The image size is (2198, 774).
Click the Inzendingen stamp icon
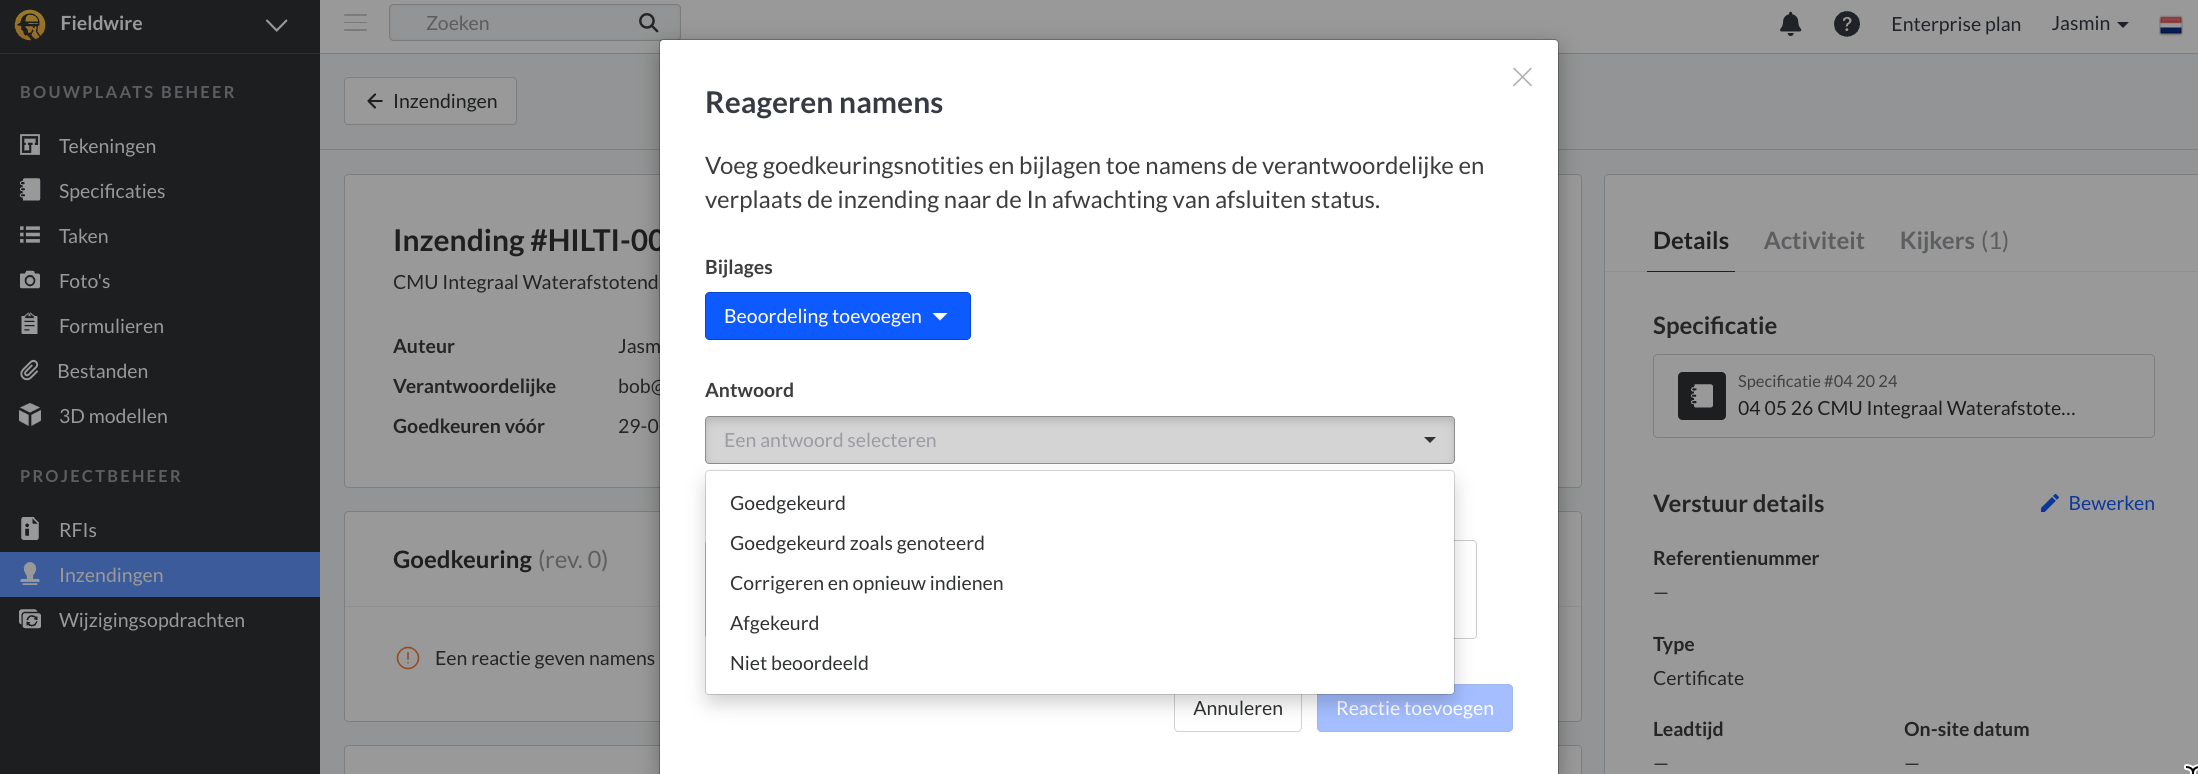tap(30, 573)
